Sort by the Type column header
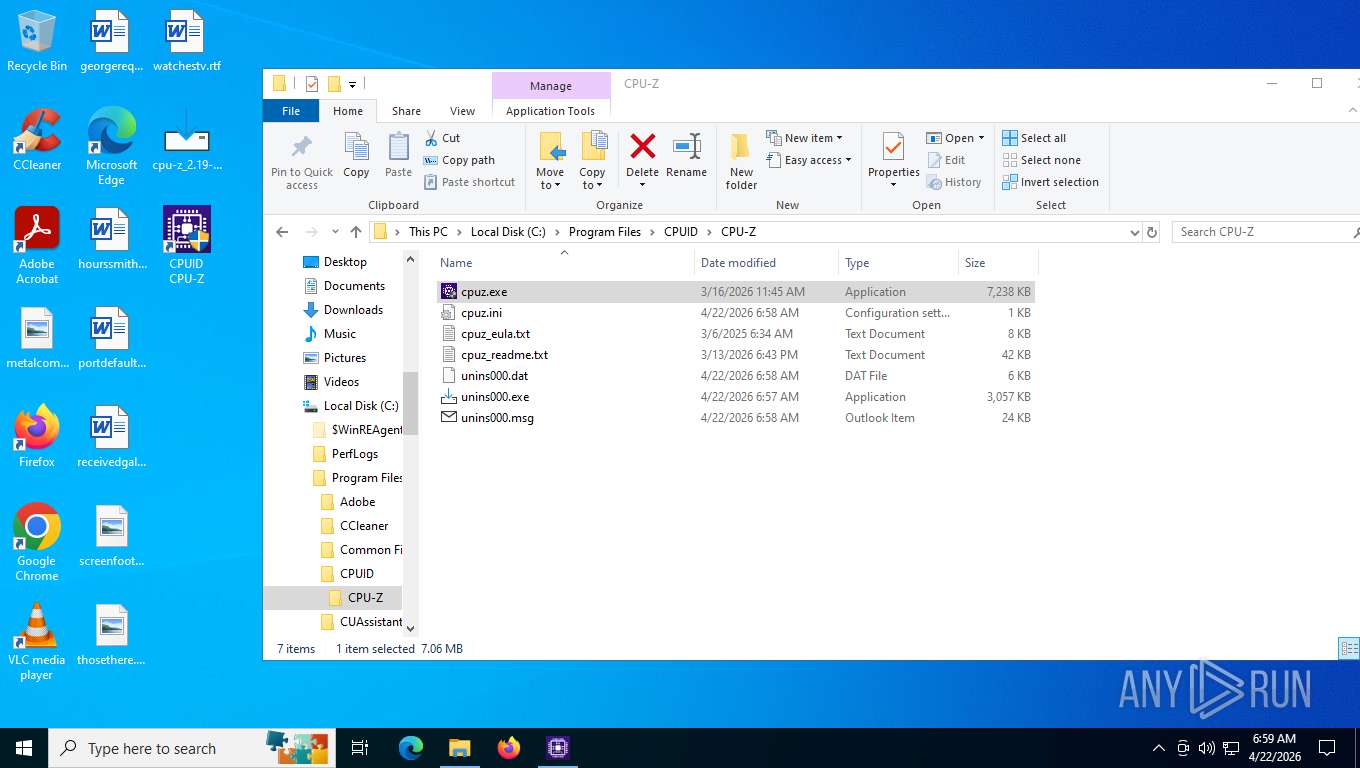1360x768 pixels. pyautogui.click(x=898, y=263)
